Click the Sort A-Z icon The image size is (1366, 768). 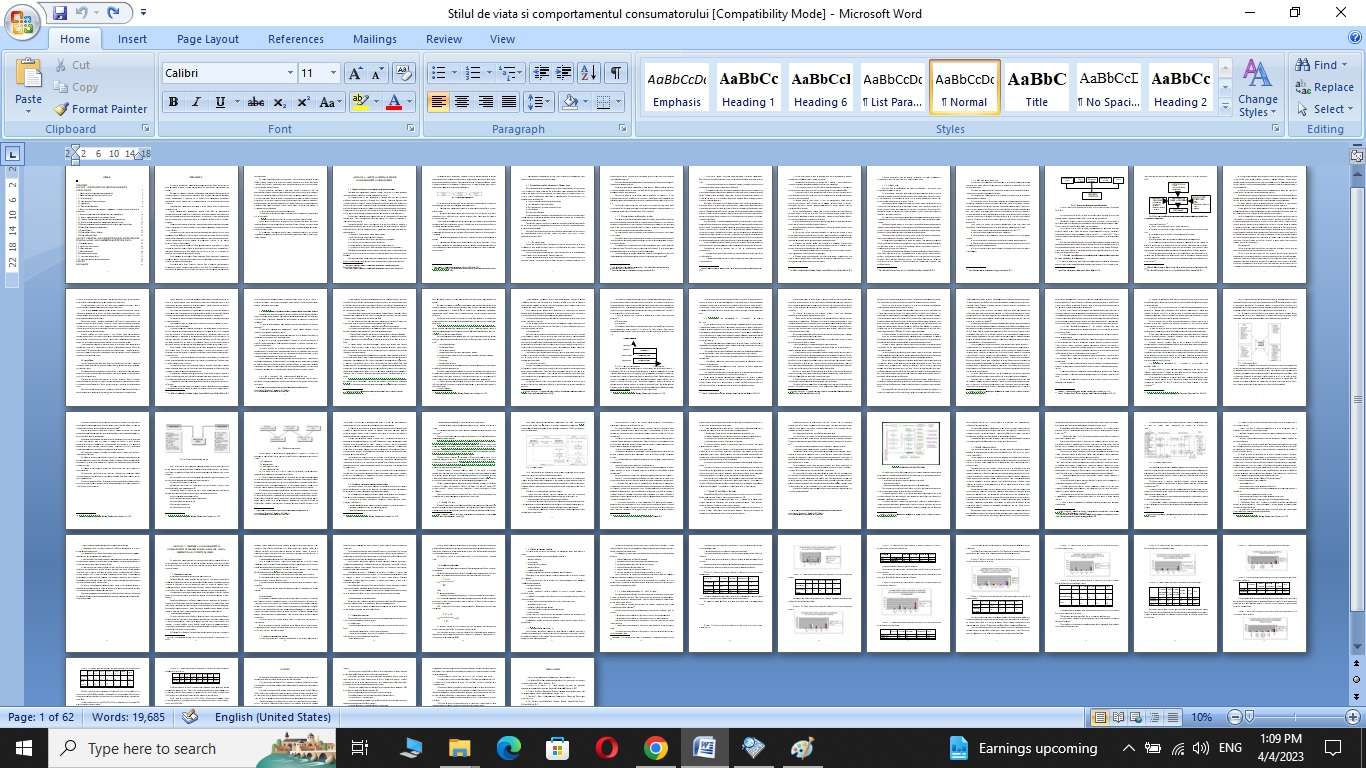point(589,73)
